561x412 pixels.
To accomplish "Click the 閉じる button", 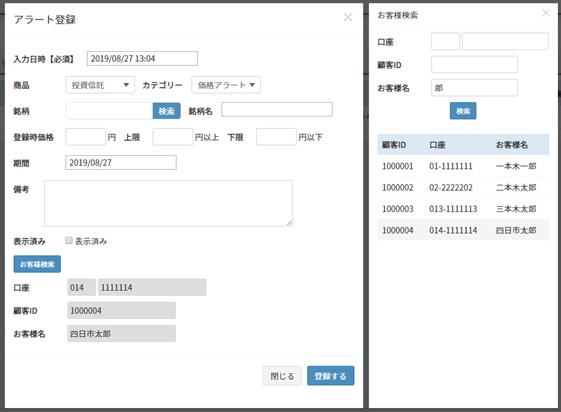I will coord(282,376).
